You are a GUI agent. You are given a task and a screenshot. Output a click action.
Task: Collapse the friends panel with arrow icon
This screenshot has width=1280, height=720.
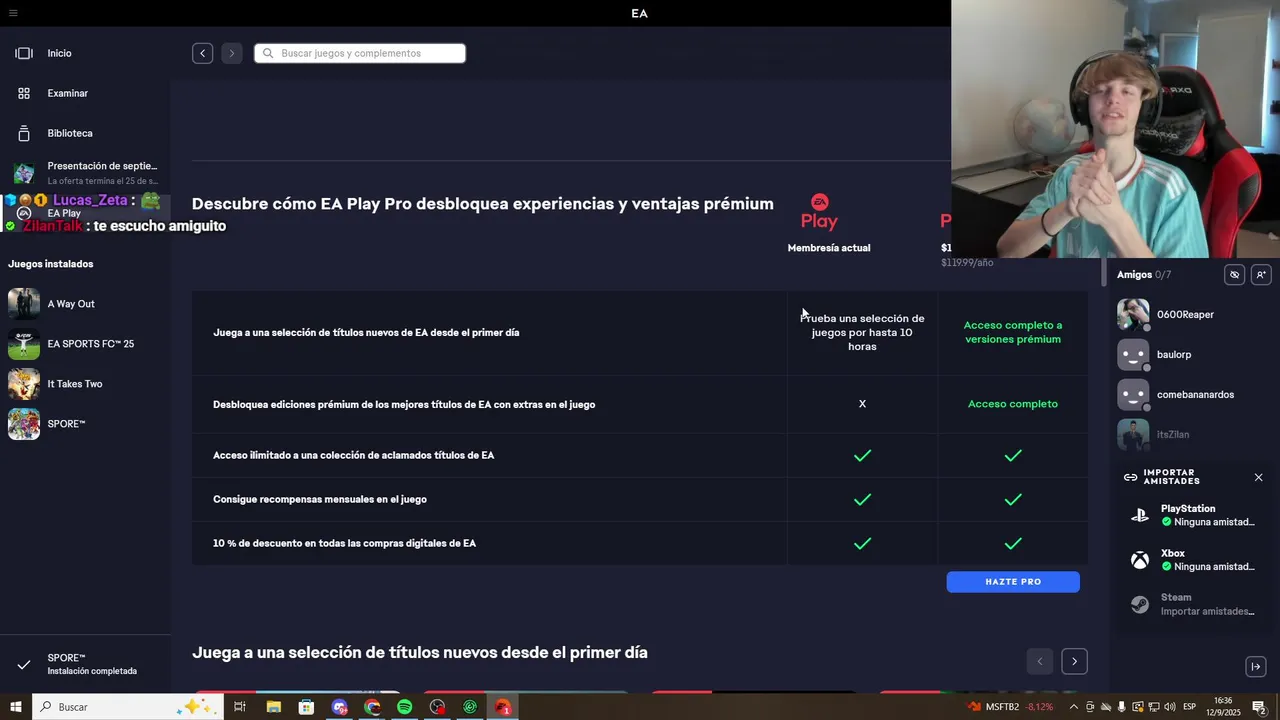pos(1256,667)
